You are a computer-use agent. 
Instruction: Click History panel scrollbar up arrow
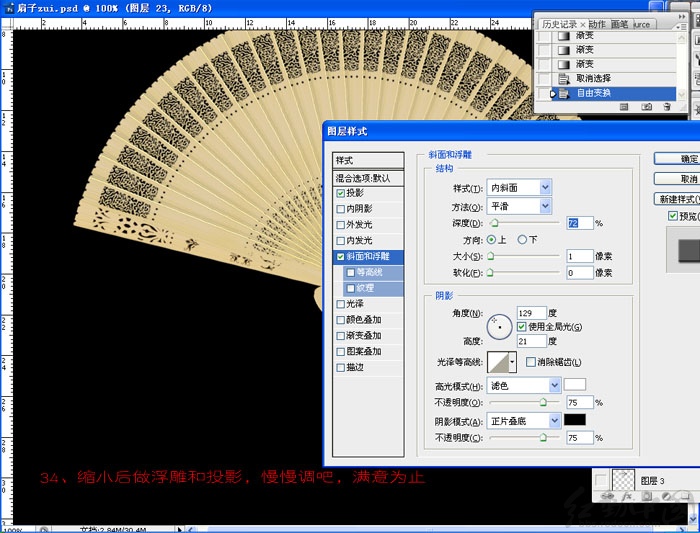pyautogui.click(x=681, y=39)
